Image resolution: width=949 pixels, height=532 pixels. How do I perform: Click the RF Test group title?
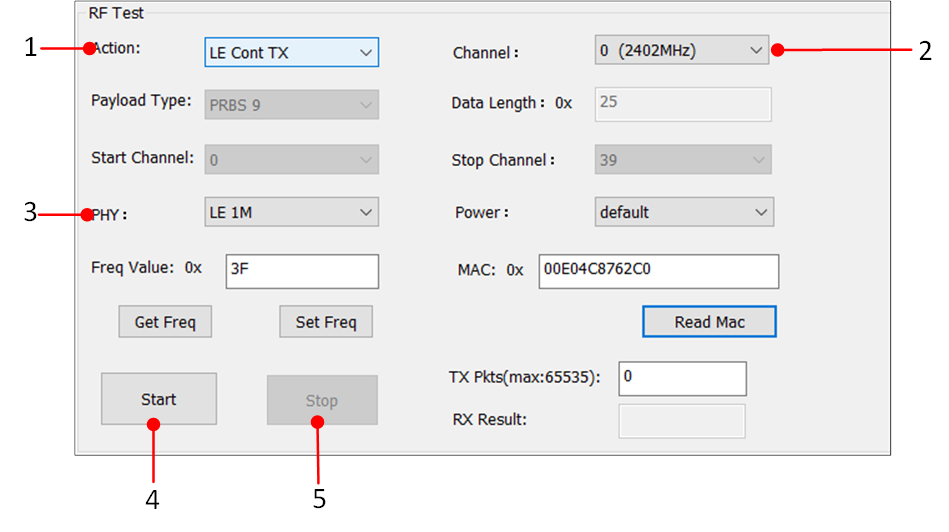click(116, 13)
